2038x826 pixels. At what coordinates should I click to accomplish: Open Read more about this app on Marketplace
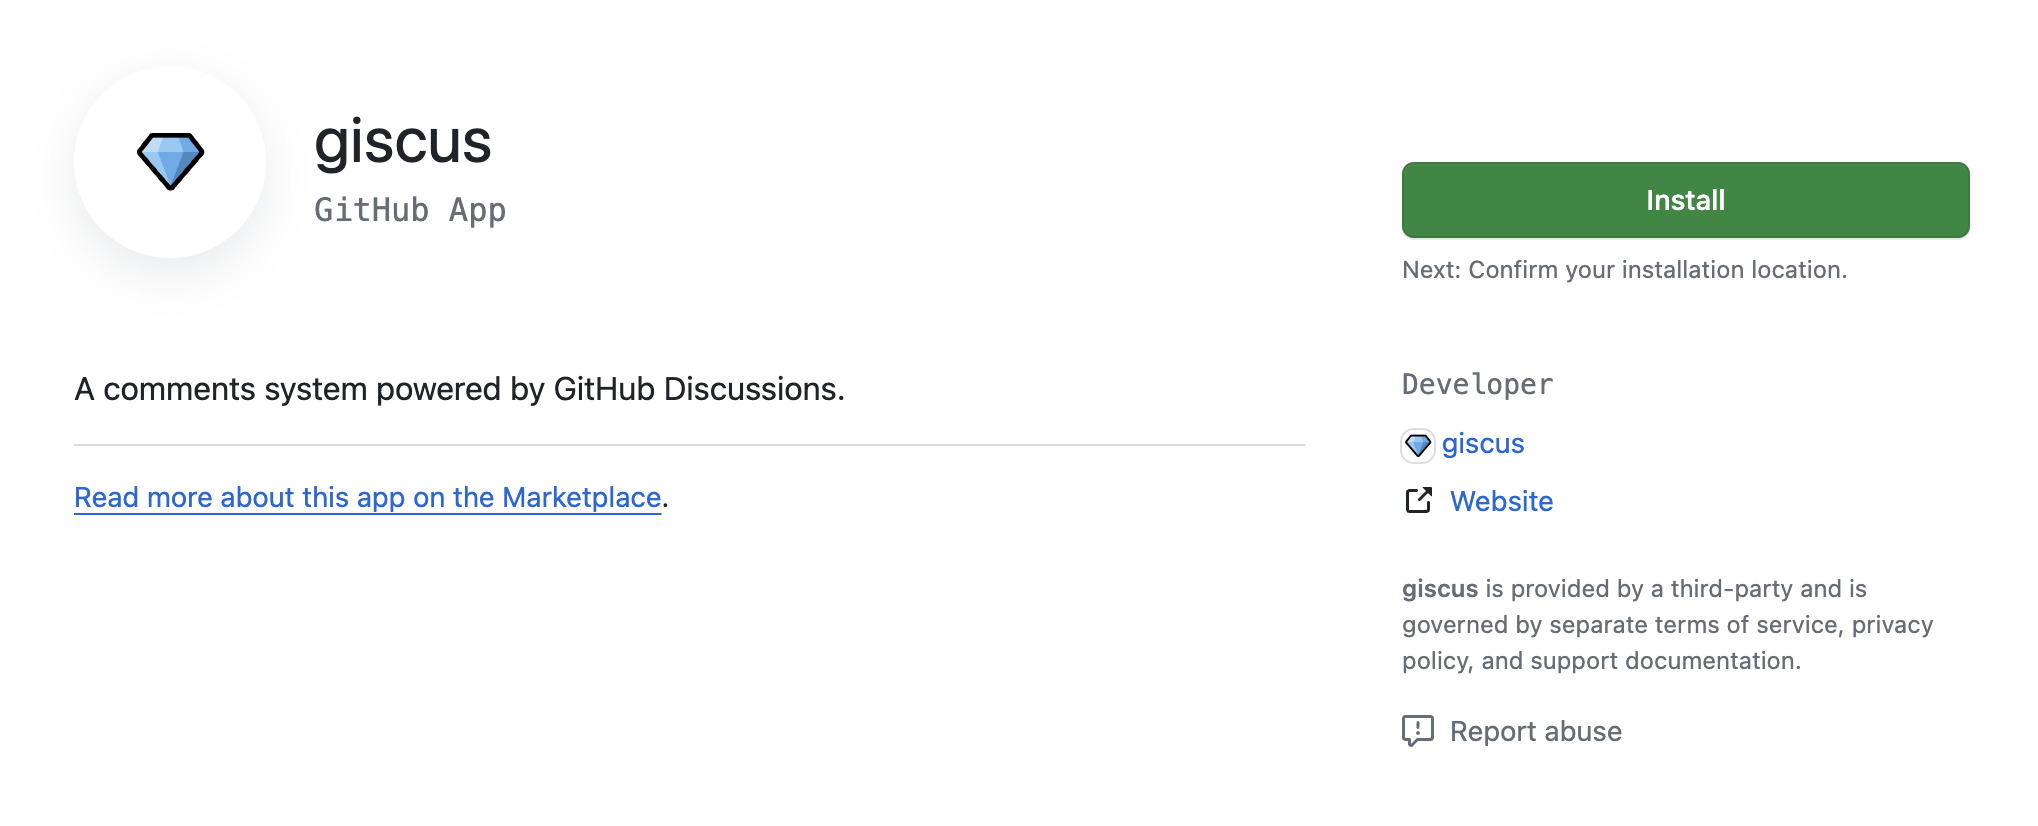click(x=367, y=498)
